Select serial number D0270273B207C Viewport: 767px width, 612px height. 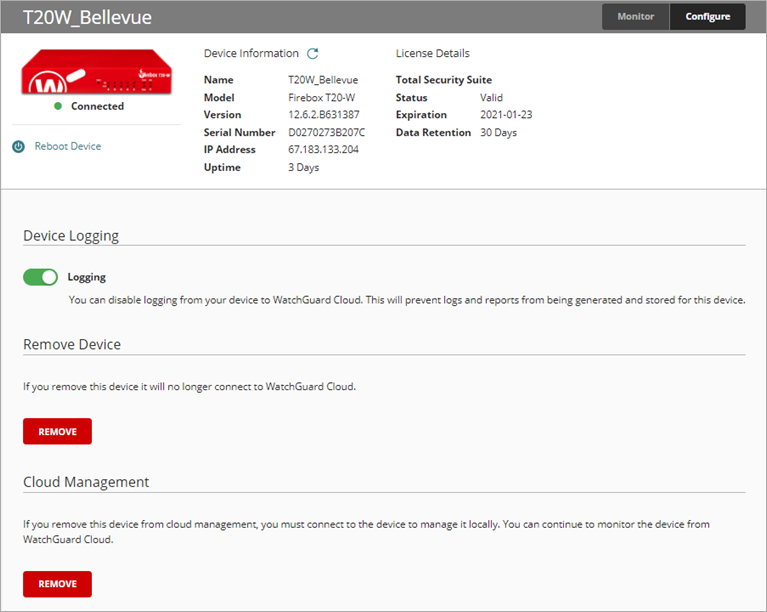[326, 133]
